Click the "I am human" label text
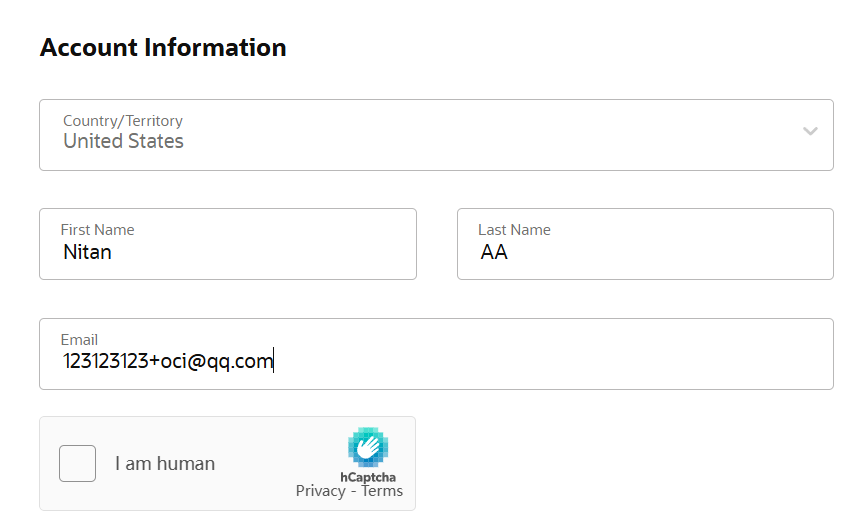865x517 pixels. [165, 464]
